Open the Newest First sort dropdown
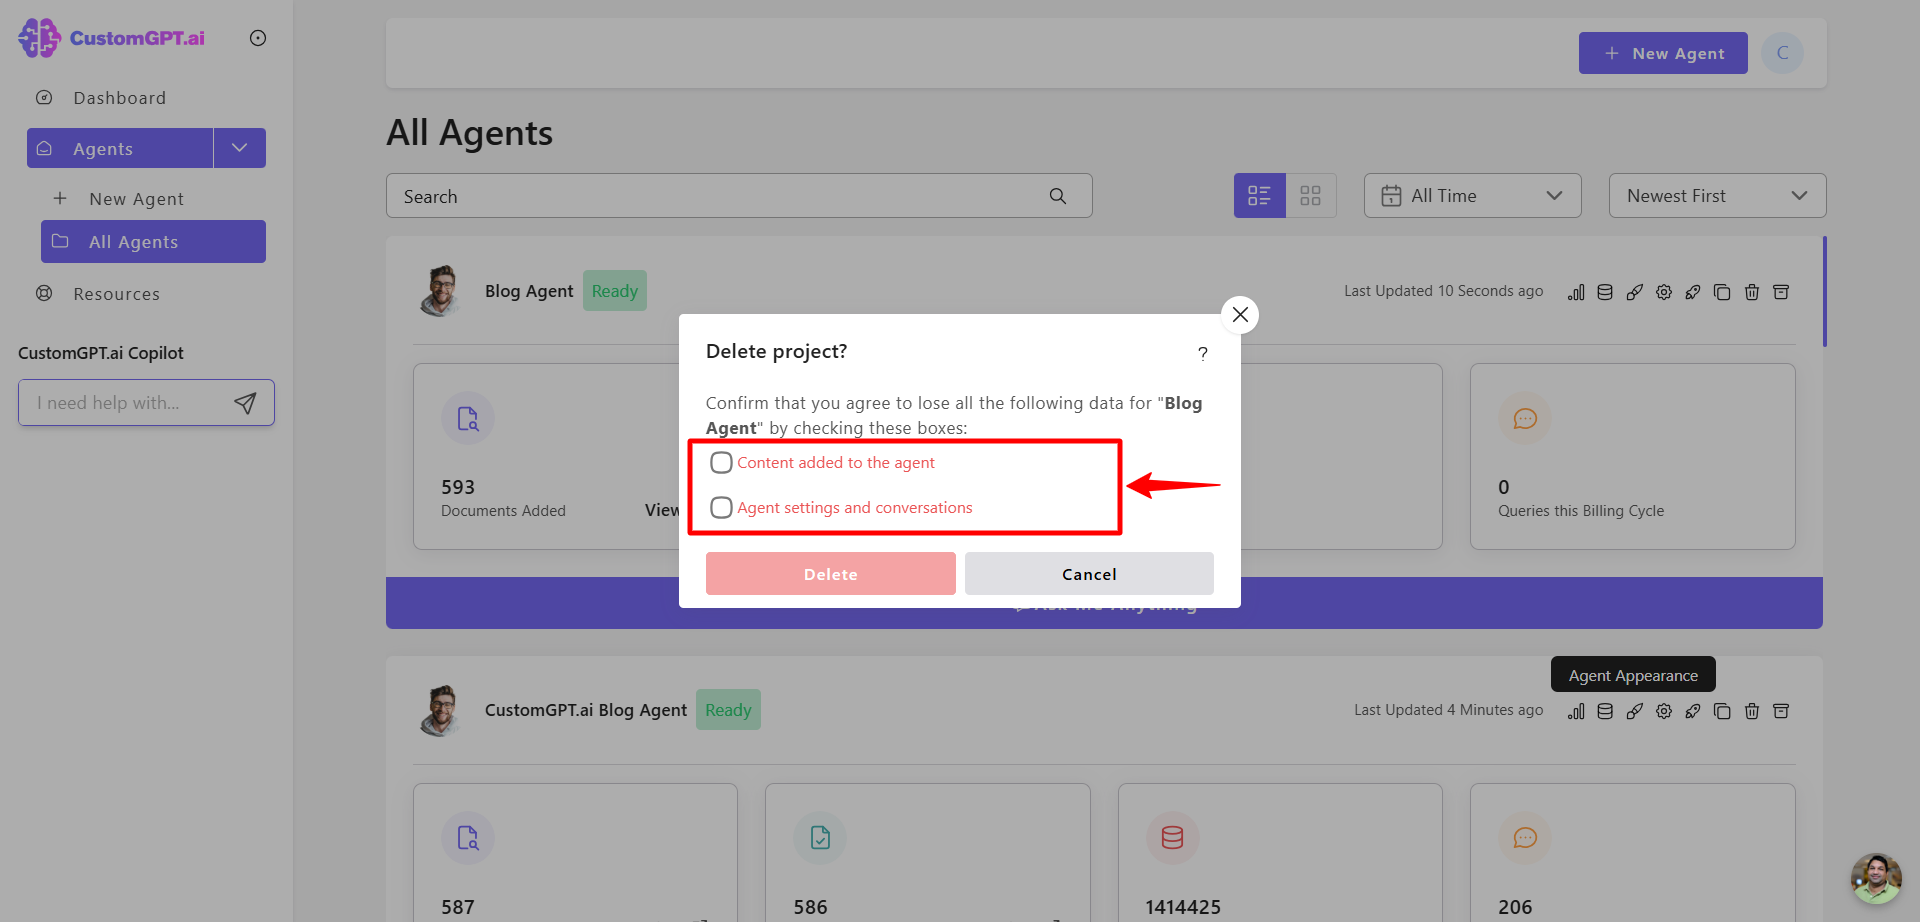The image size is (1920, 922). pos(1718,196)
